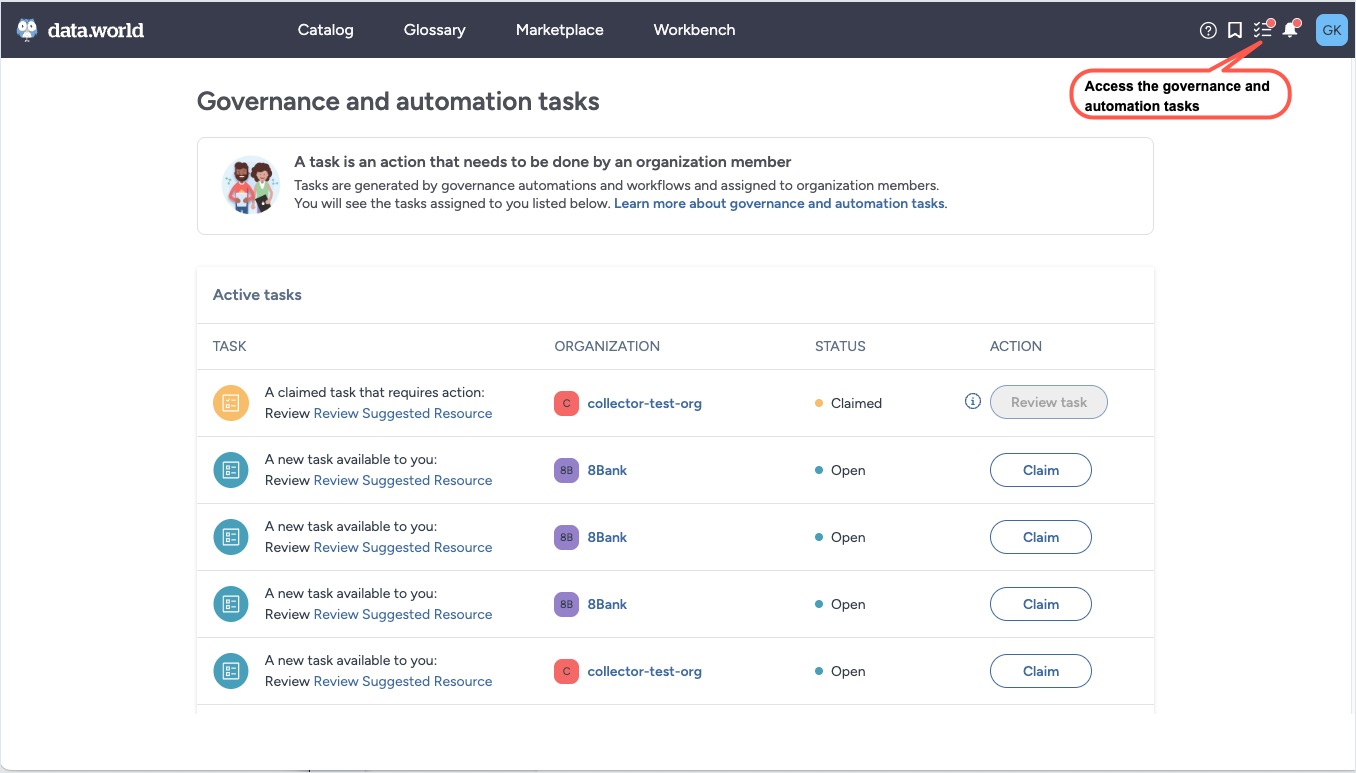Click the red C badge in claimed row
Image resolution: width=1356 pixels, height=773 pixels.
click(566, 403)
